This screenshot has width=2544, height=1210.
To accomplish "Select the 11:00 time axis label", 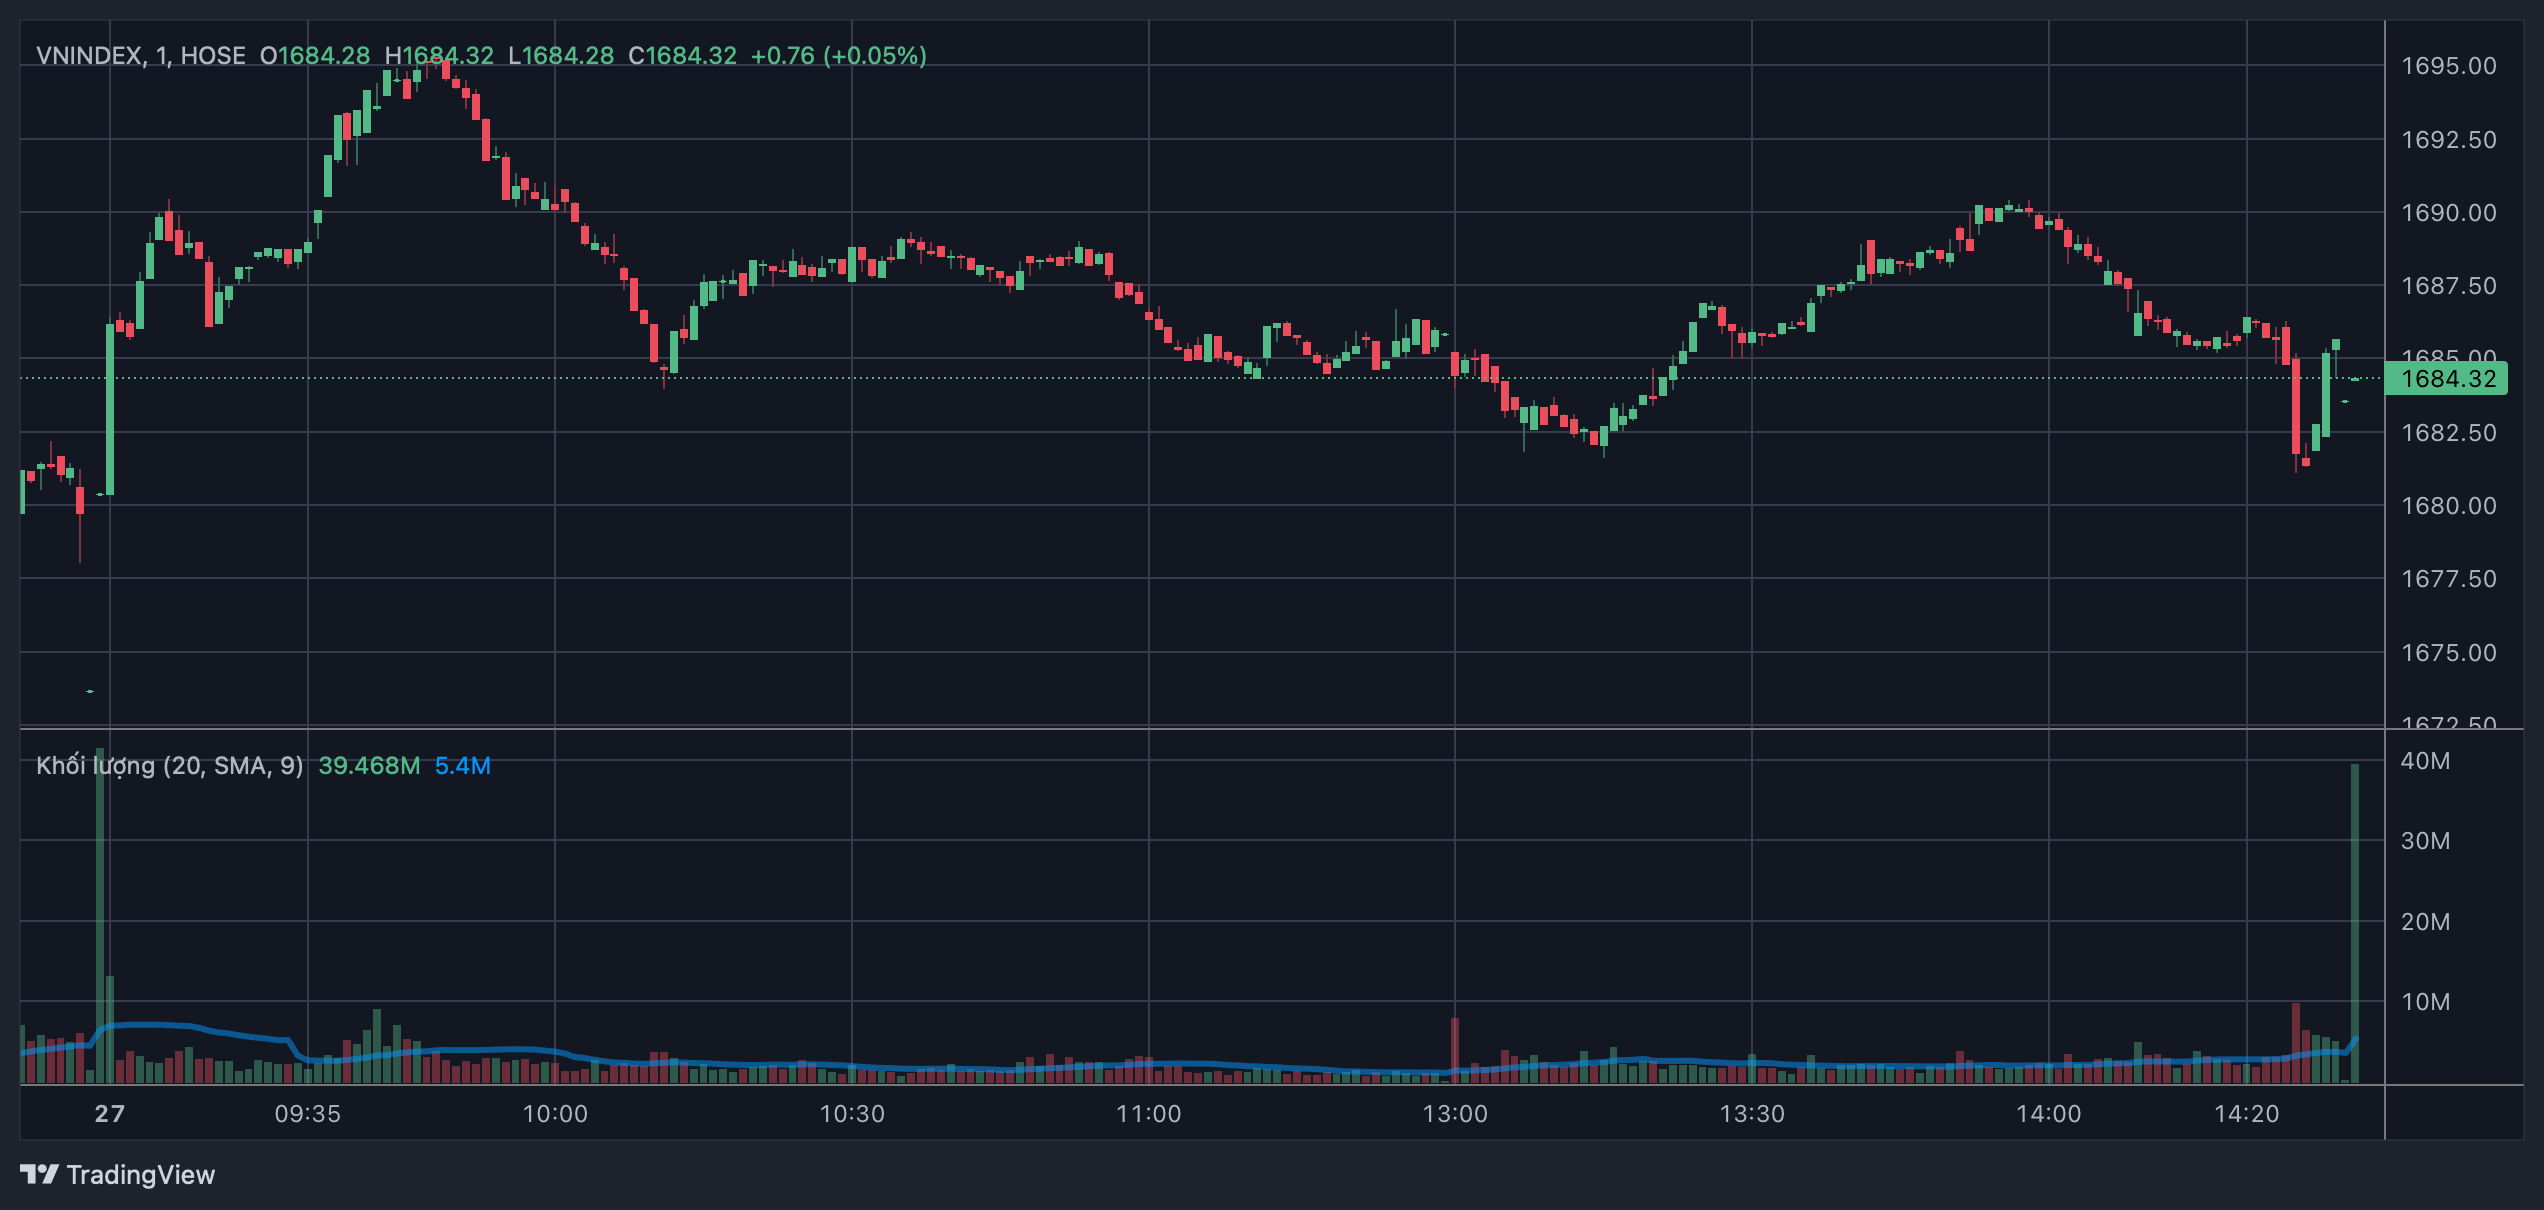I will tap(1149, 1114).
